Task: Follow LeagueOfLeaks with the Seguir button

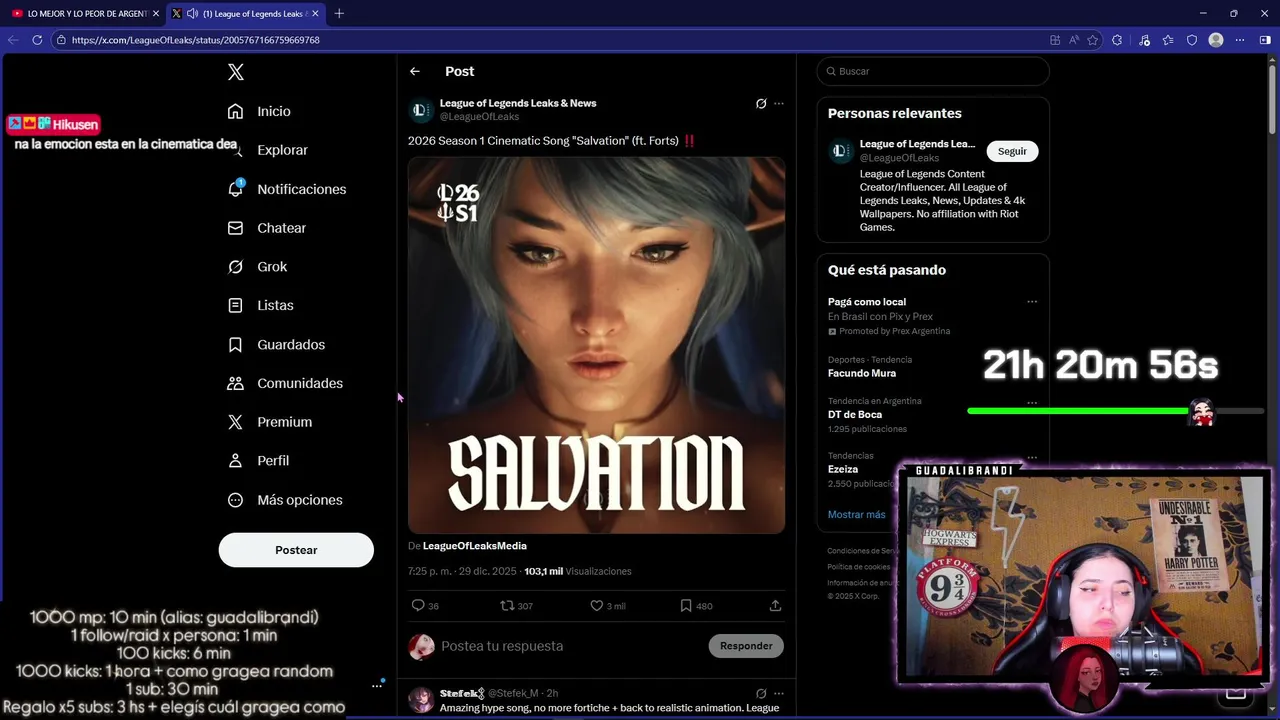Action: 1012,151
